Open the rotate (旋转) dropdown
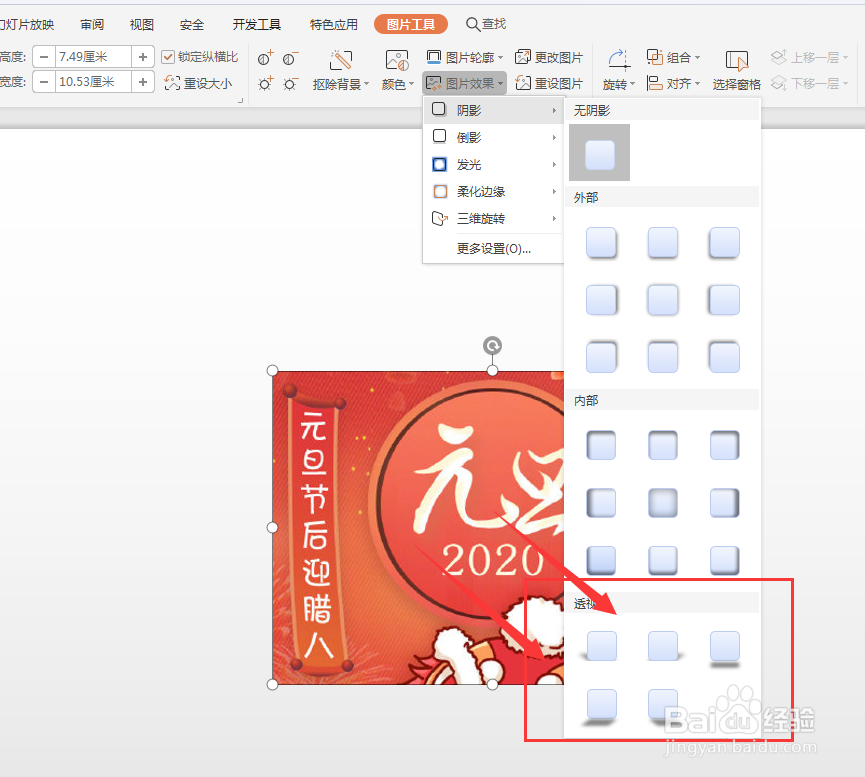Image resolution: width=865 pixels, height=777 pixels. coord(618,70)
